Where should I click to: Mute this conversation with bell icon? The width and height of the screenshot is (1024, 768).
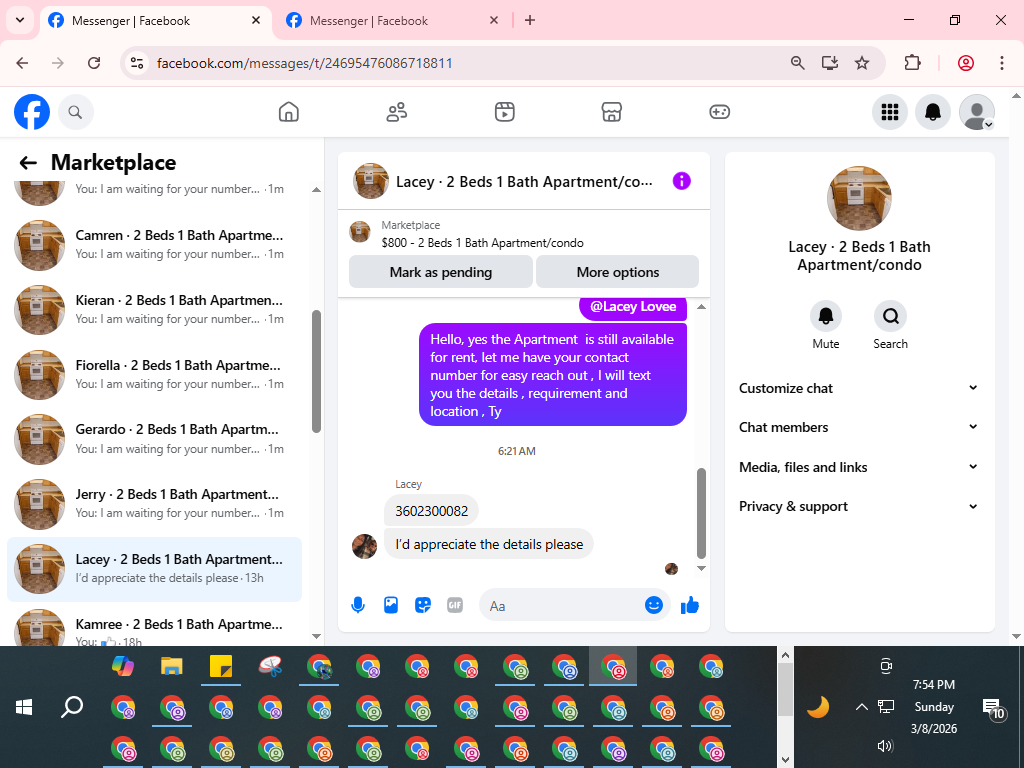pos(825,316)
